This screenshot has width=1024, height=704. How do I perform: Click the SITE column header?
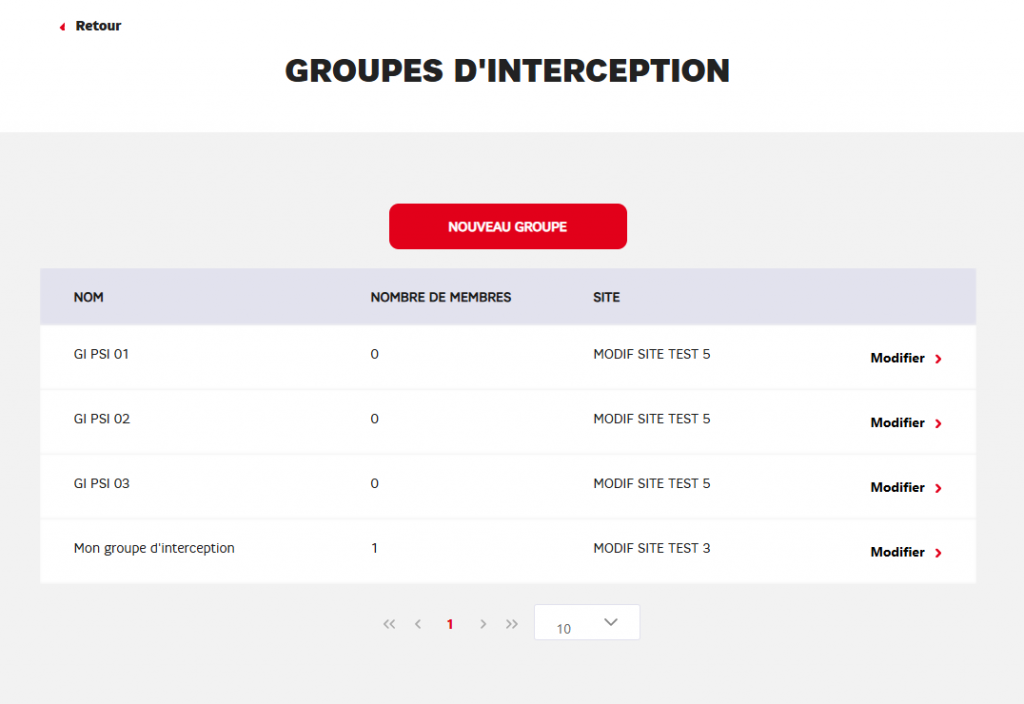click(606, 297)
